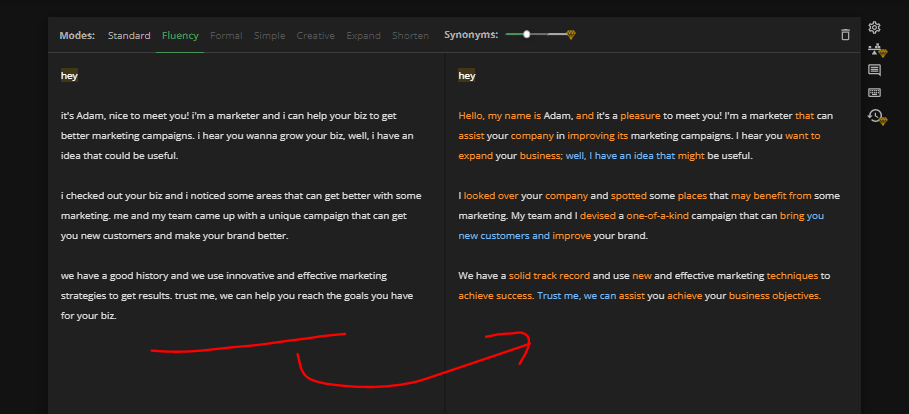Open the premium history clock icon
Screen dimensions: 909x414
click(877, 117)
